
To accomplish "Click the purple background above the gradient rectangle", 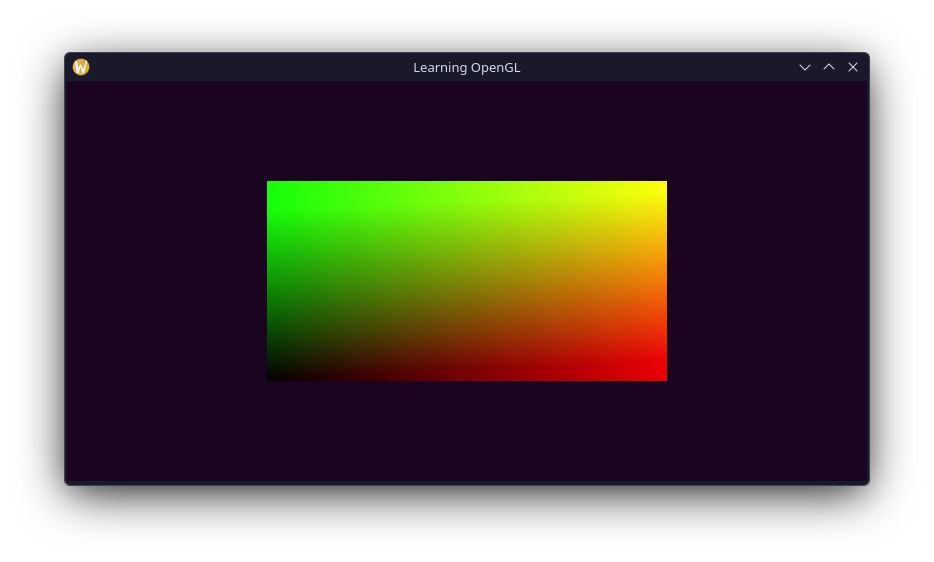I will point(467,130).
